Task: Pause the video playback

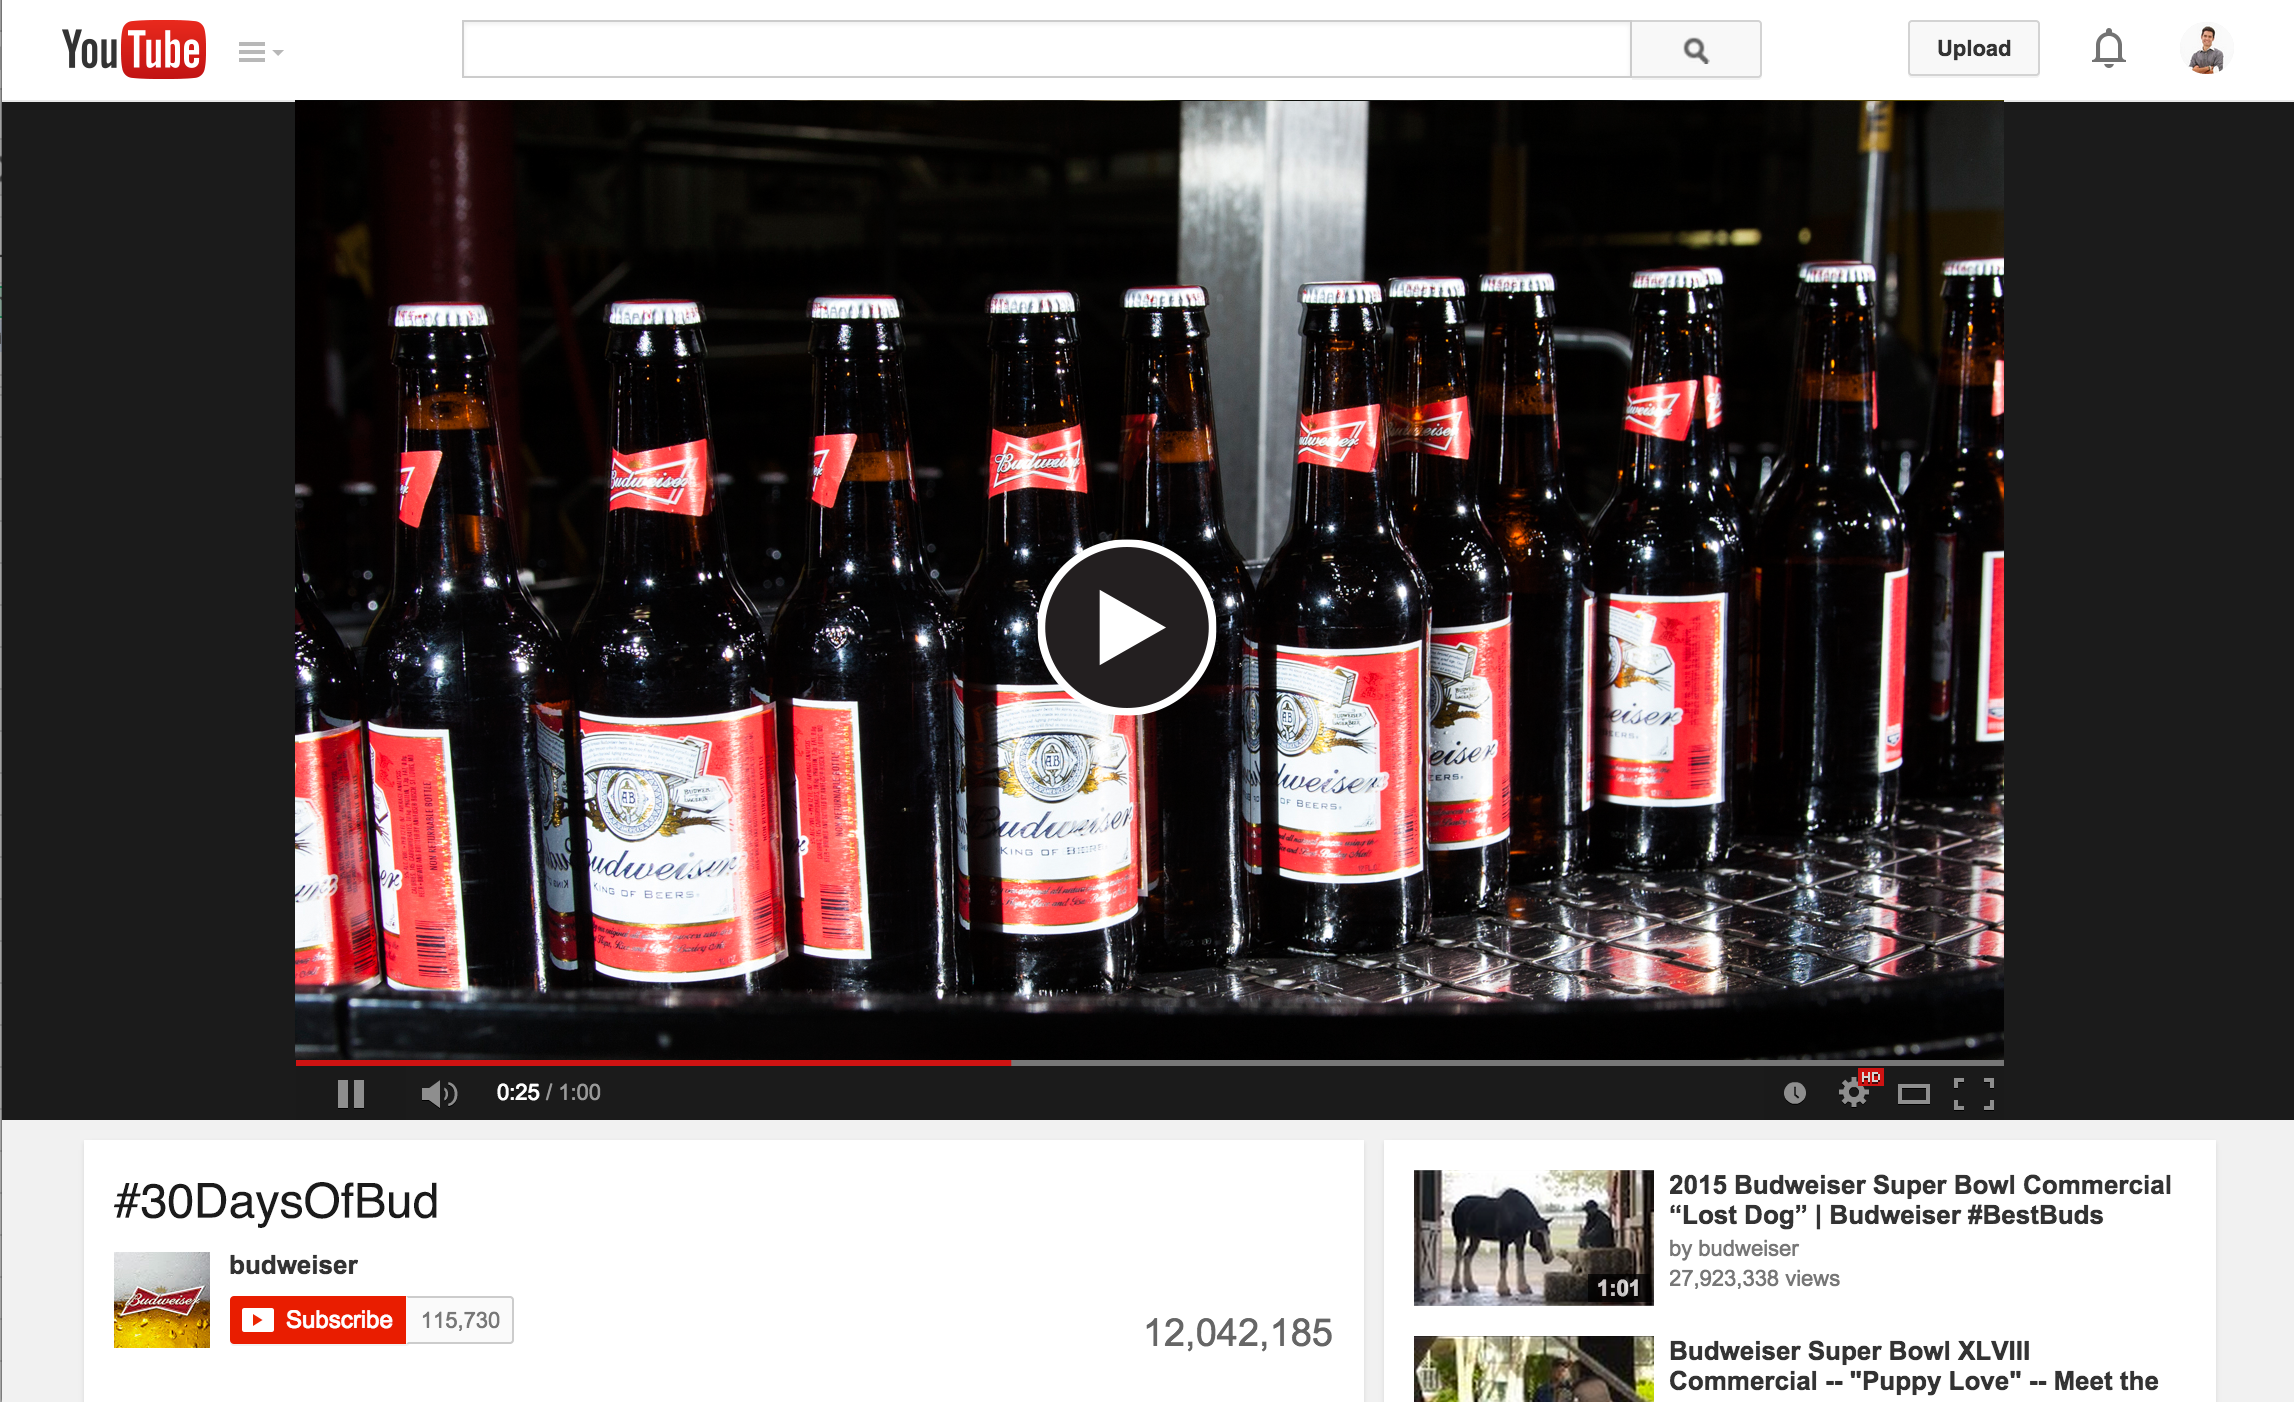Action: pos(351,1093)
